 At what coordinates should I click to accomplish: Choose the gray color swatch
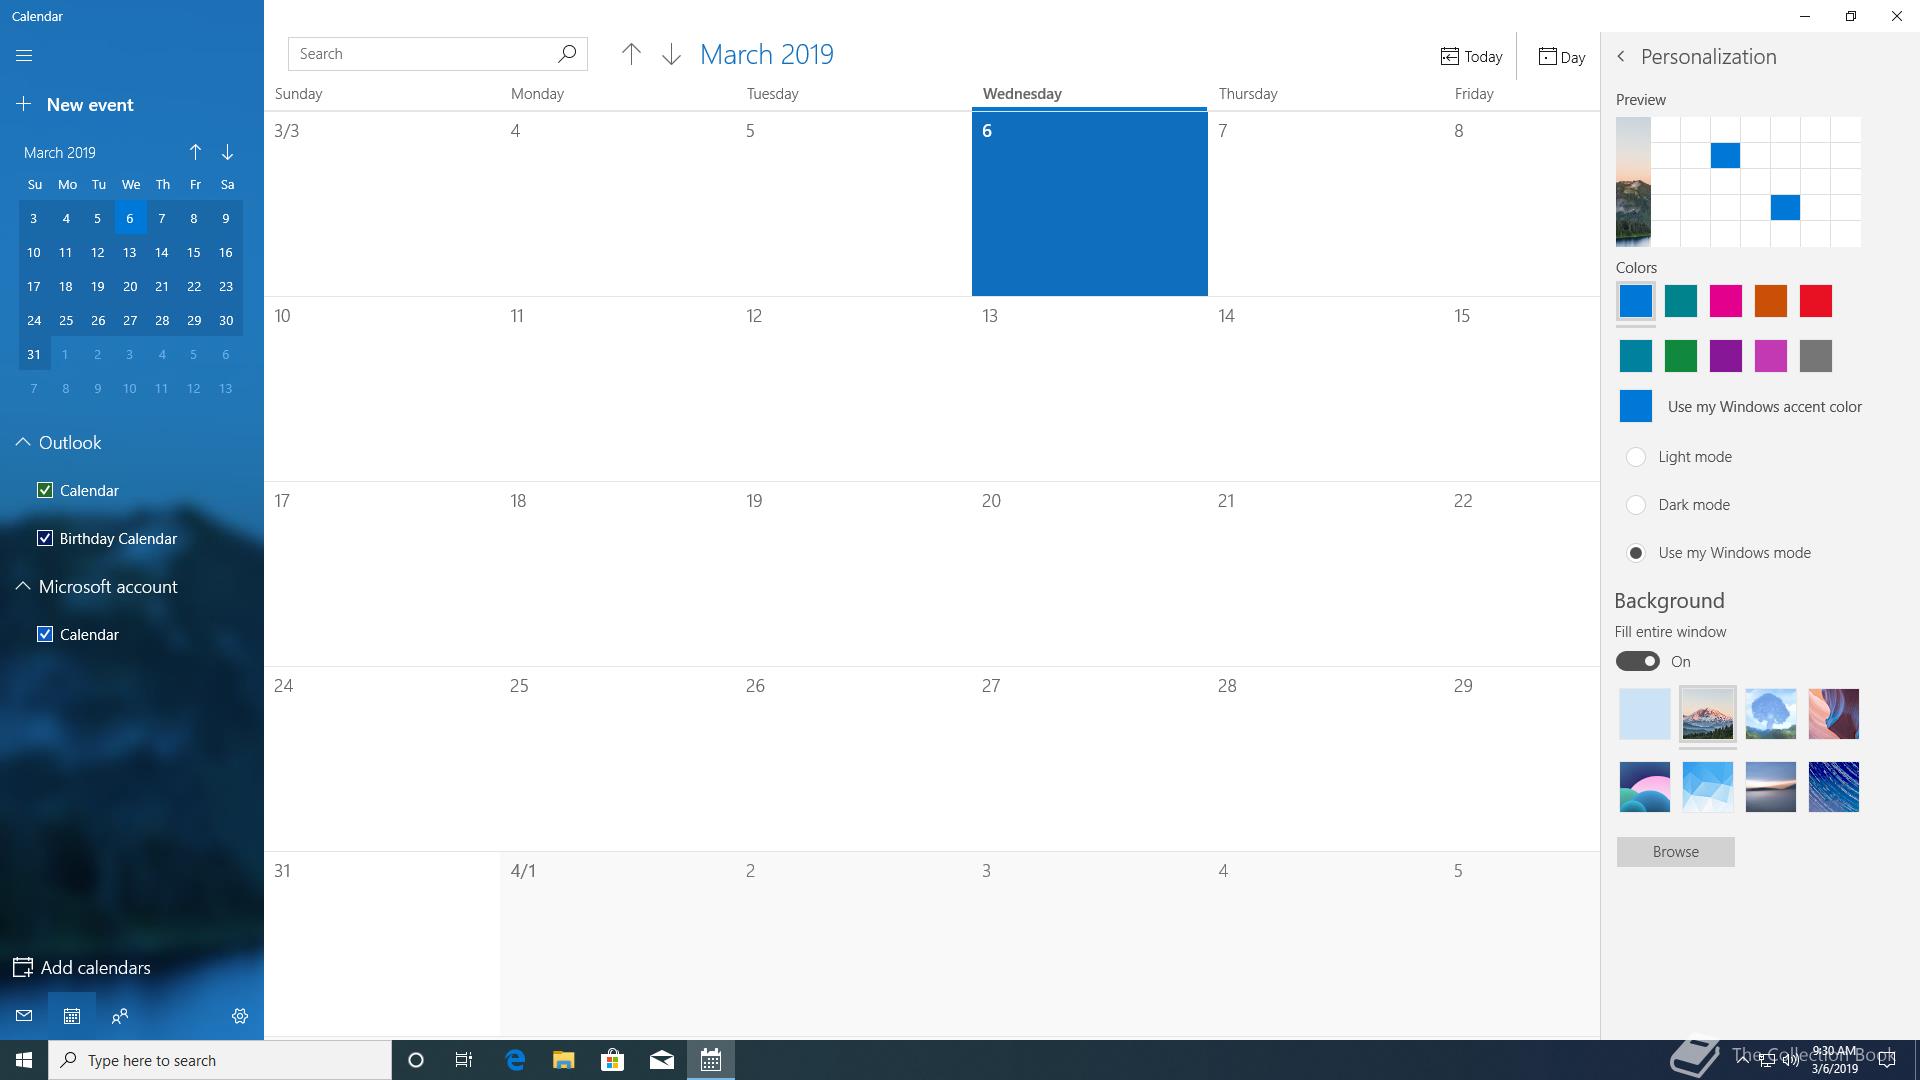point(1816,356)
